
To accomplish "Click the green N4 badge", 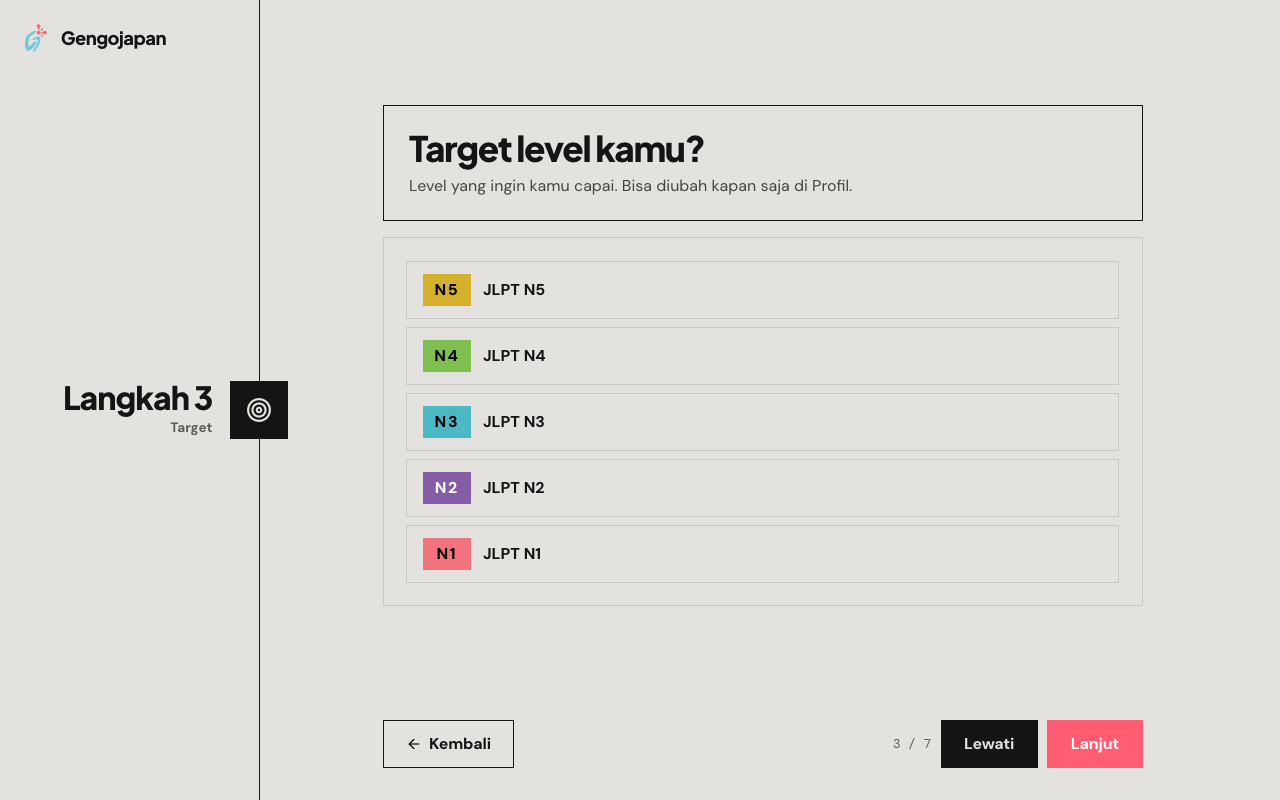I will tap(447, 356).
